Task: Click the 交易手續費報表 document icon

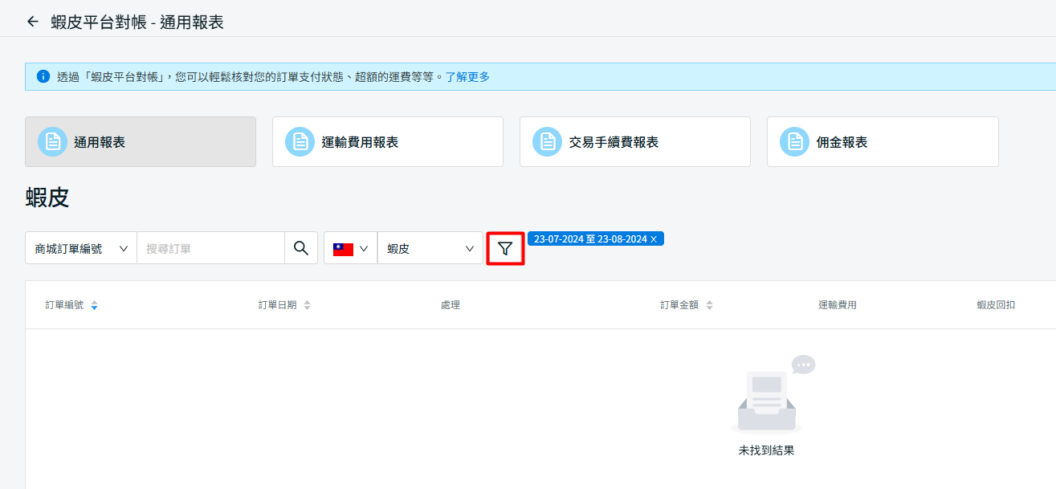Action: pyautogui.click(x=547, y=142)
